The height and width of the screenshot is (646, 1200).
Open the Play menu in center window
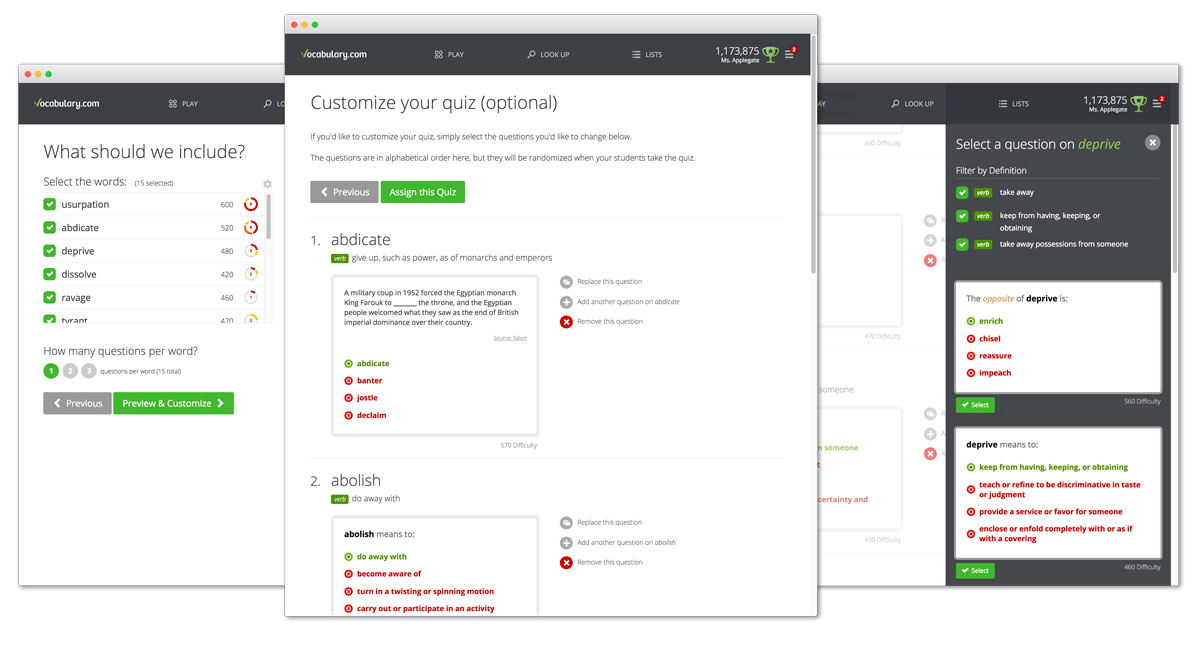coord(449,55)
